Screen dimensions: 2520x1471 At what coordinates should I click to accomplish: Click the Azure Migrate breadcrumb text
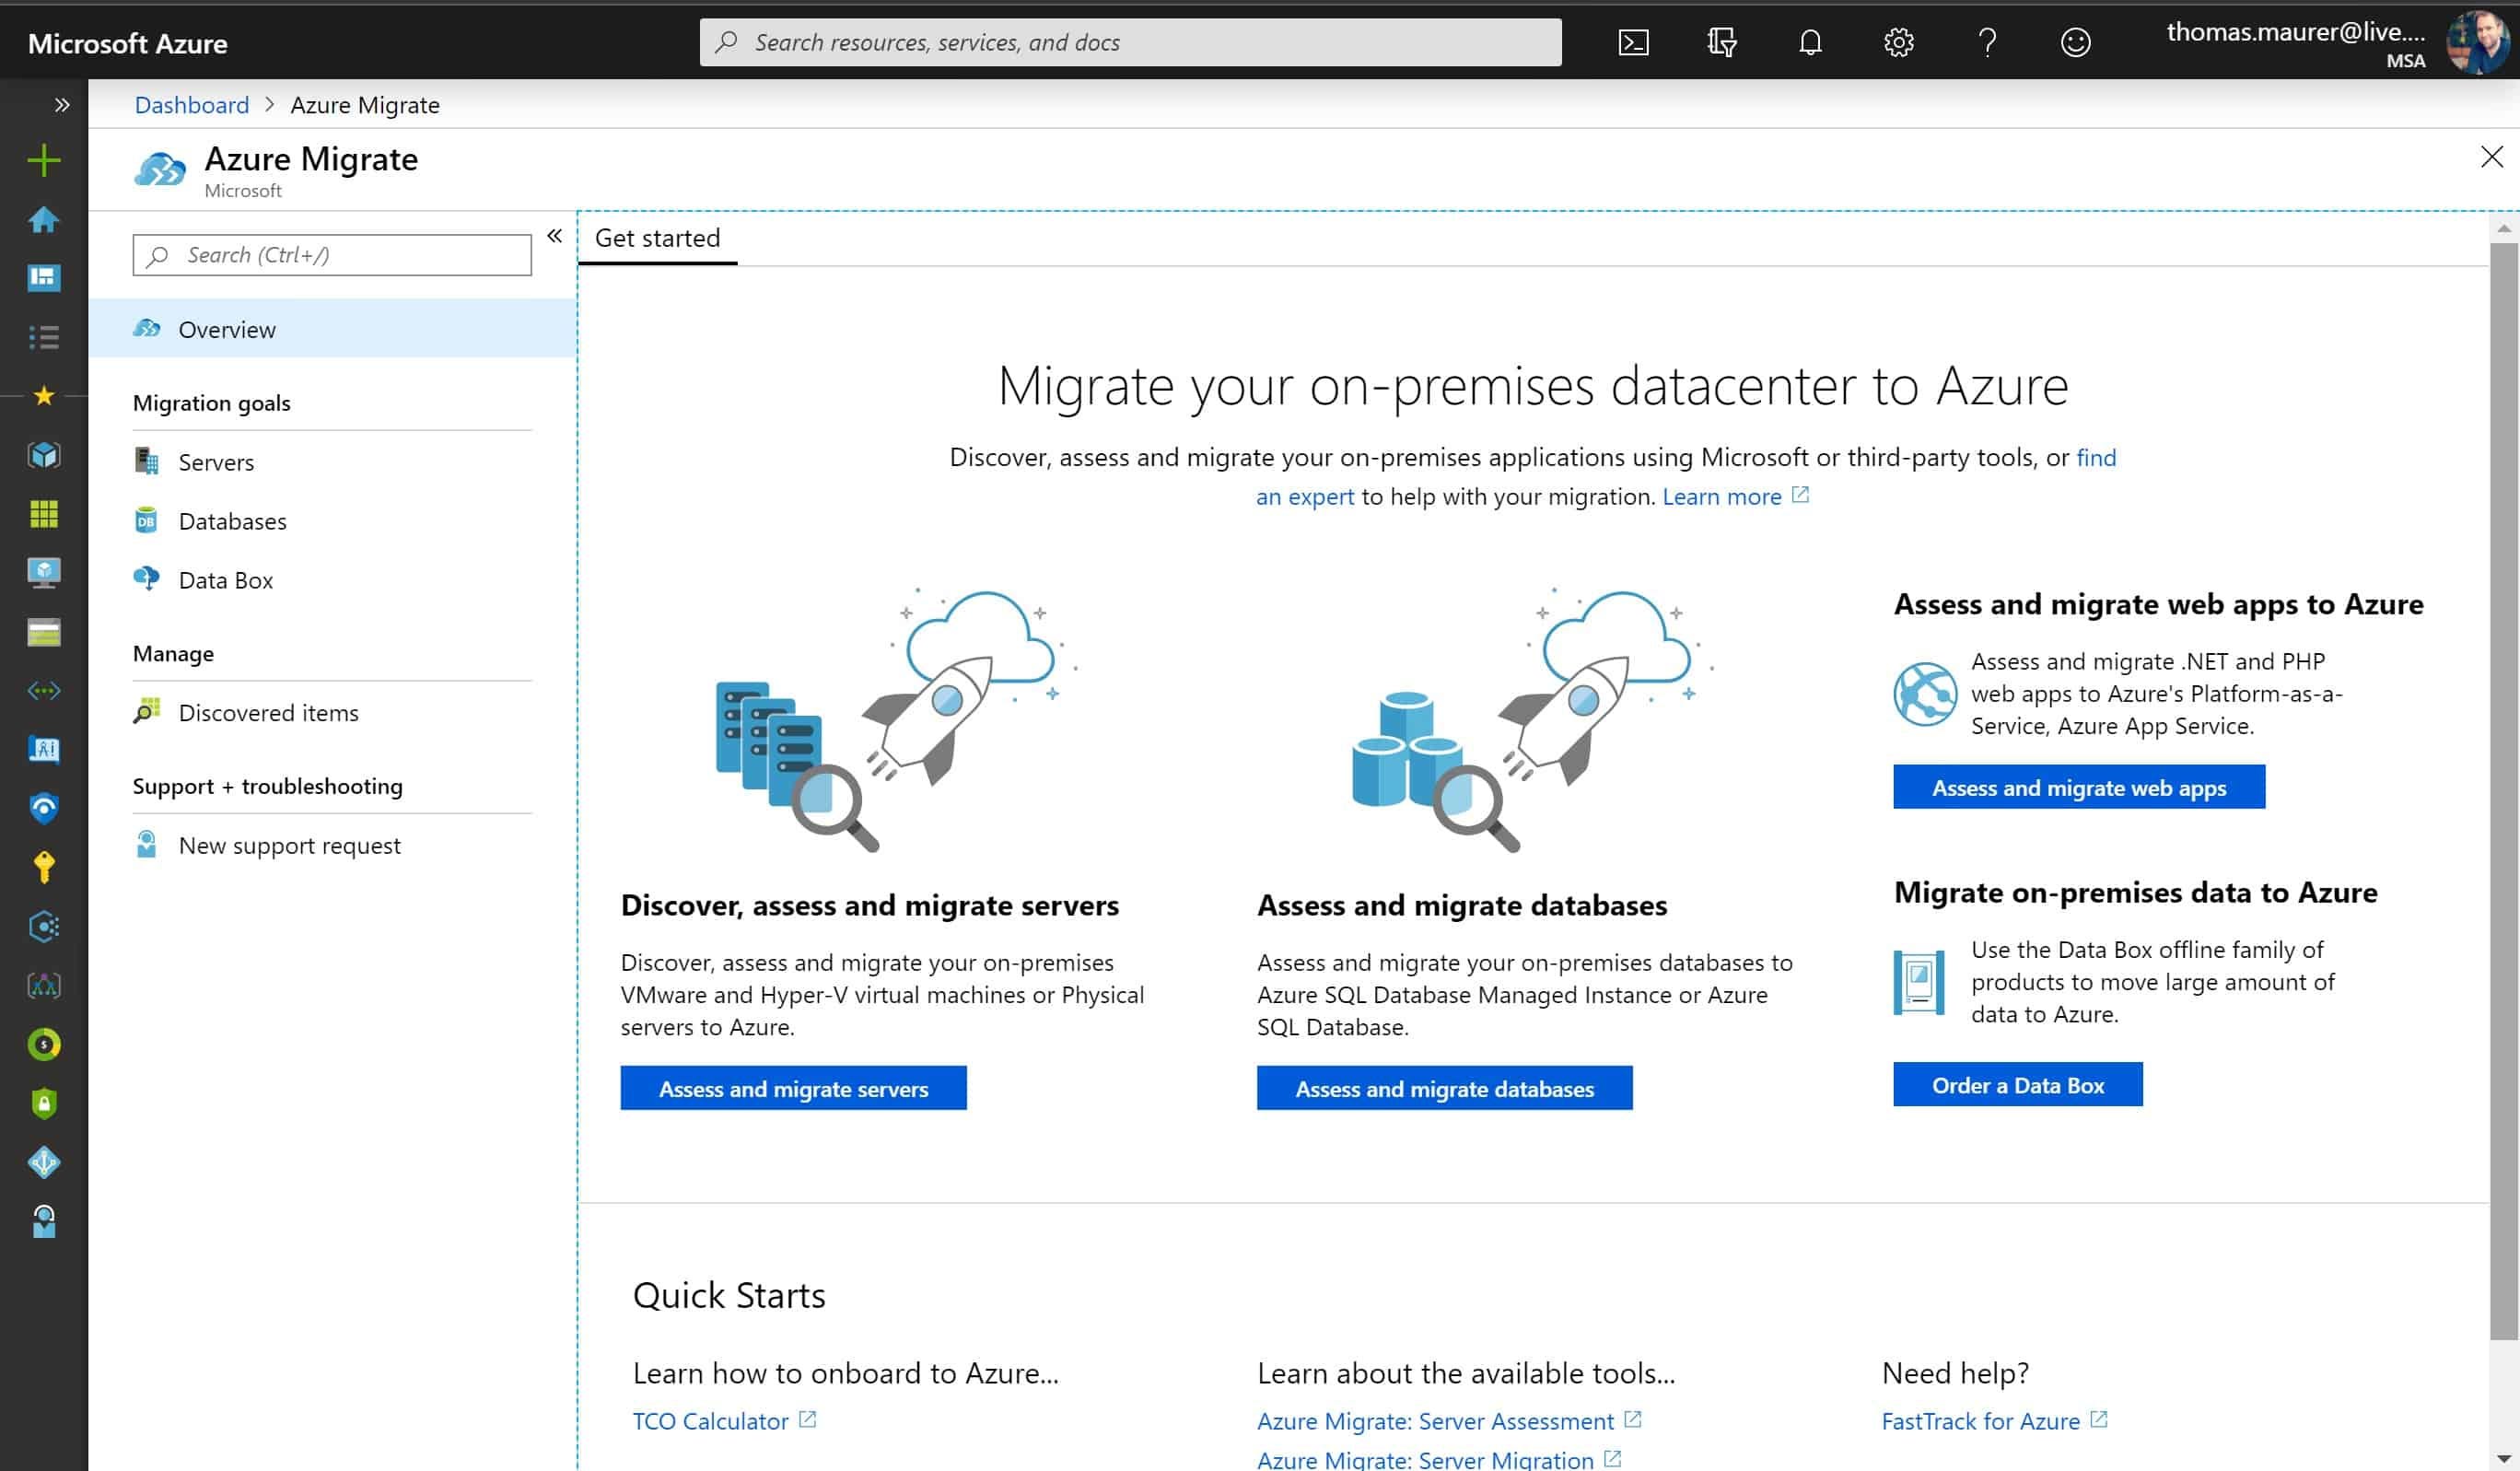(365, 105)
